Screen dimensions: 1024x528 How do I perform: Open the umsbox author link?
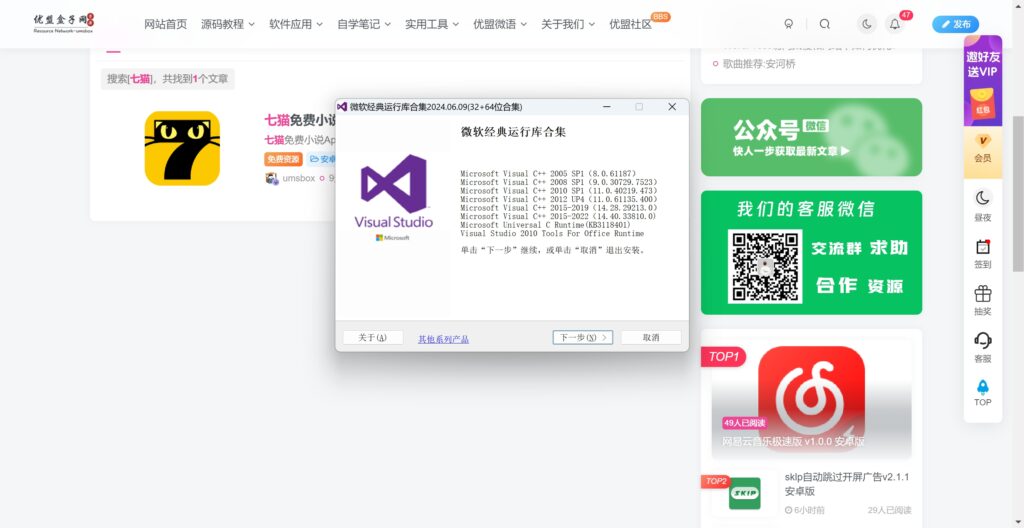298,178
